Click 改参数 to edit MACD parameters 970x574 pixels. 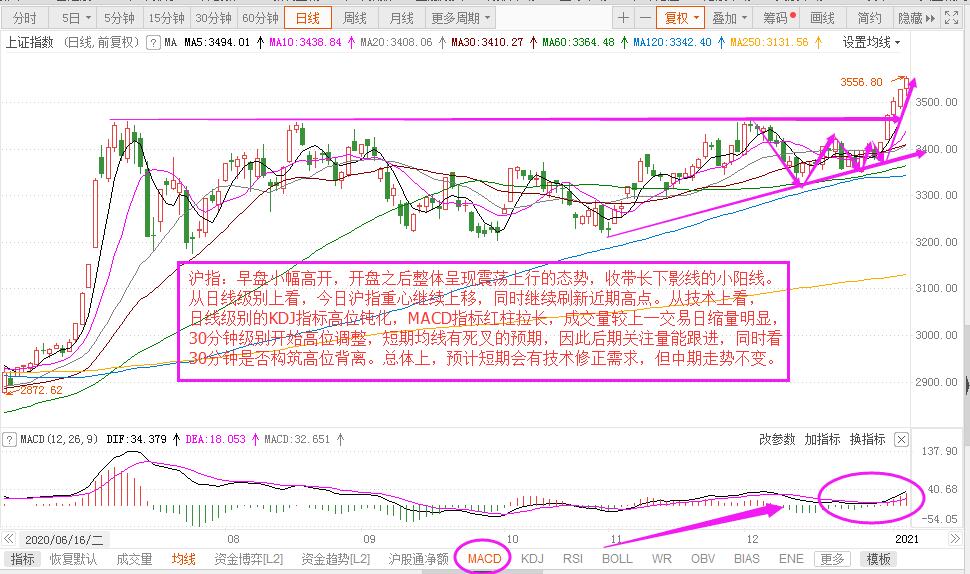(x=777, y=439)
